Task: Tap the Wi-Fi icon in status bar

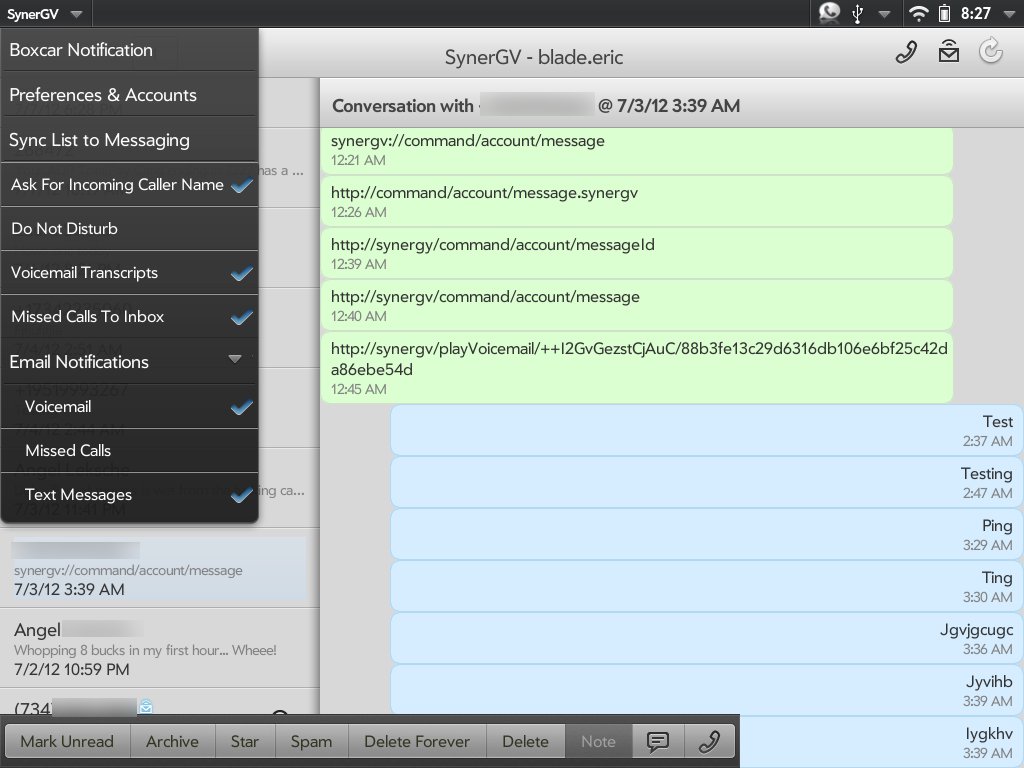Action: coord(917,13)
